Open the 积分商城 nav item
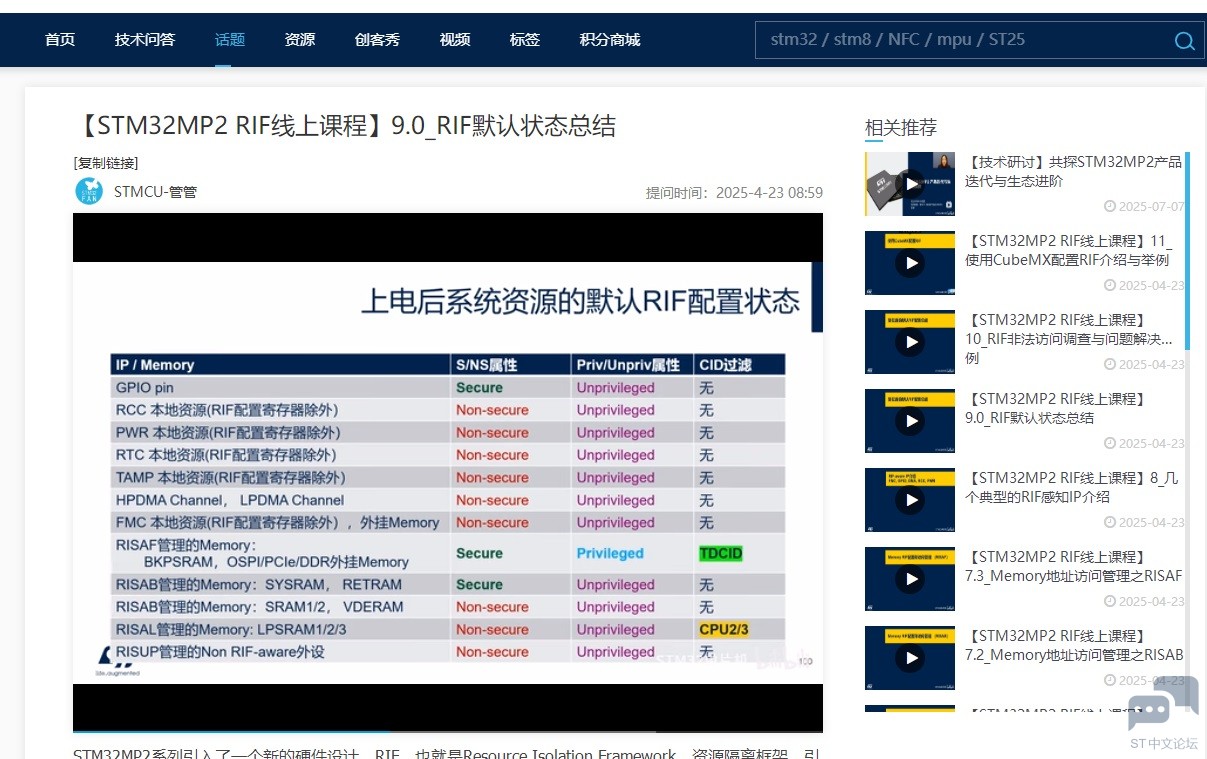 [x=610, y=40]
